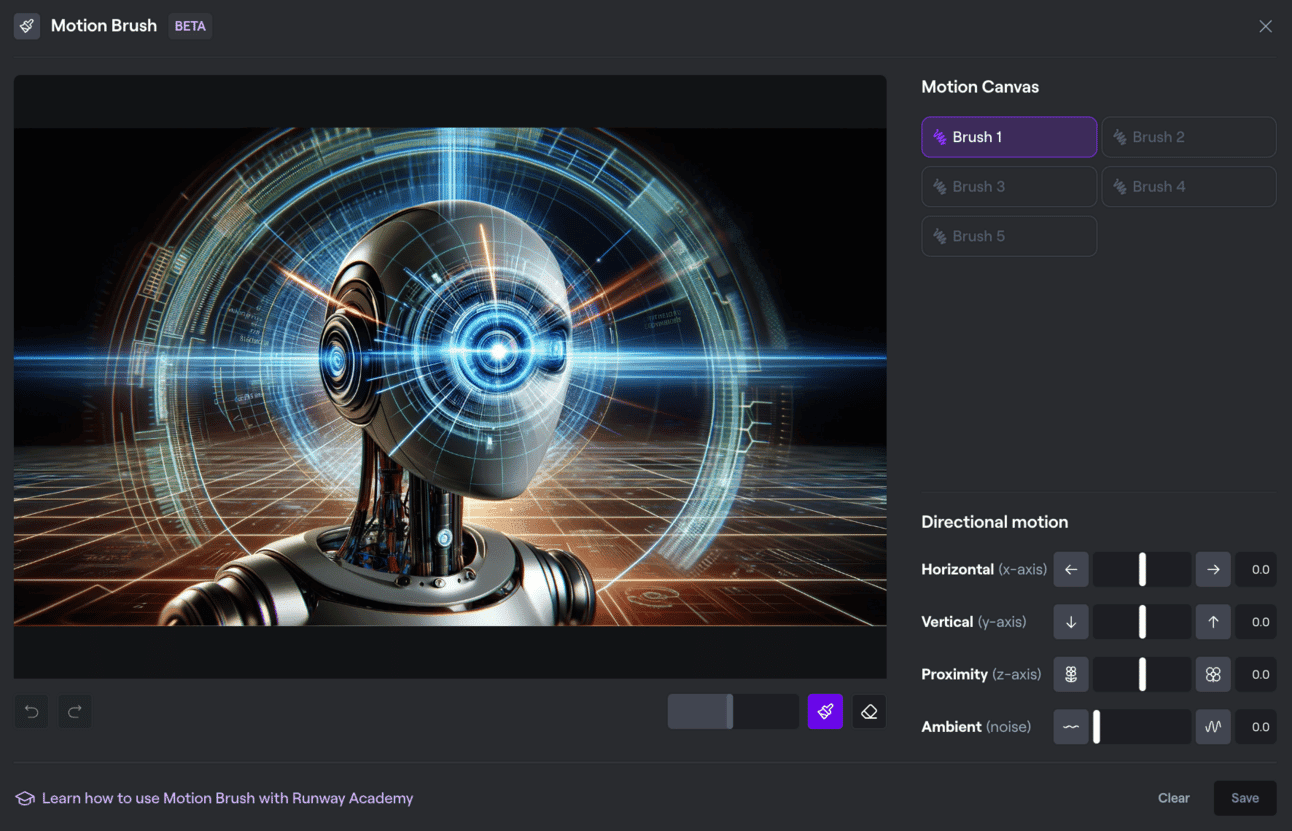Viewport: 1292px width, 831px height.
Task: Clear the motion brush canvas
Action: tap(1173, 798)
